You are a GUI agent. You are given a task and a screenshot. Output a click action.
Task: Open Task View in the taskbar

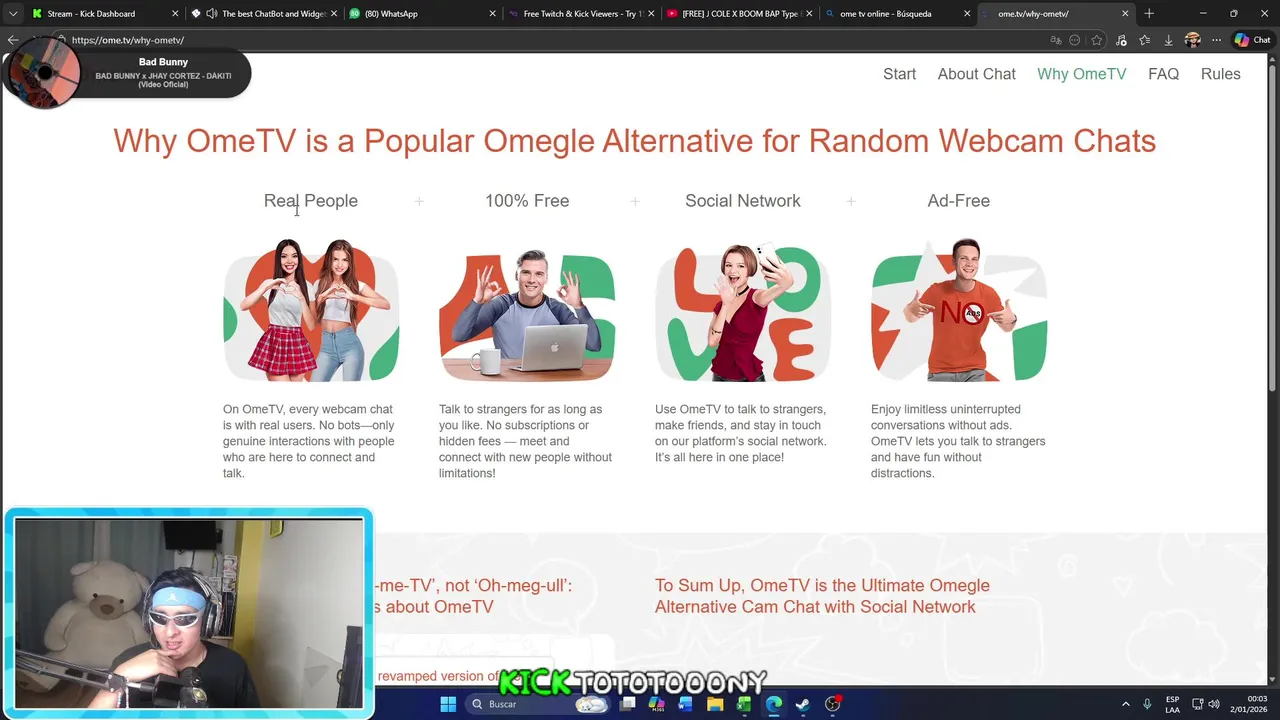(x=627, y=704)
